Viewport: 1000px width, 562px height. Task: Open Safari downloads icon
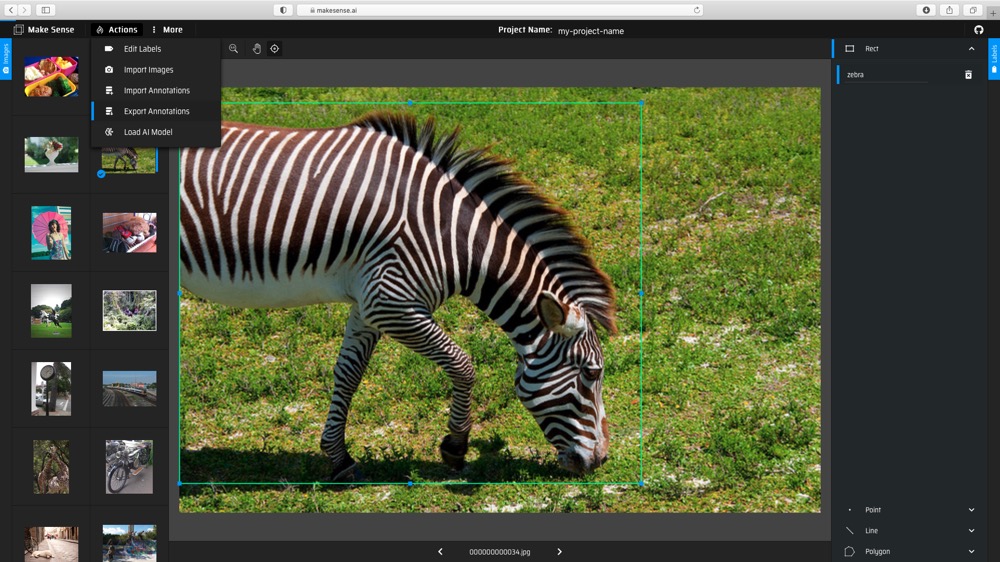[x=926, y=10]
